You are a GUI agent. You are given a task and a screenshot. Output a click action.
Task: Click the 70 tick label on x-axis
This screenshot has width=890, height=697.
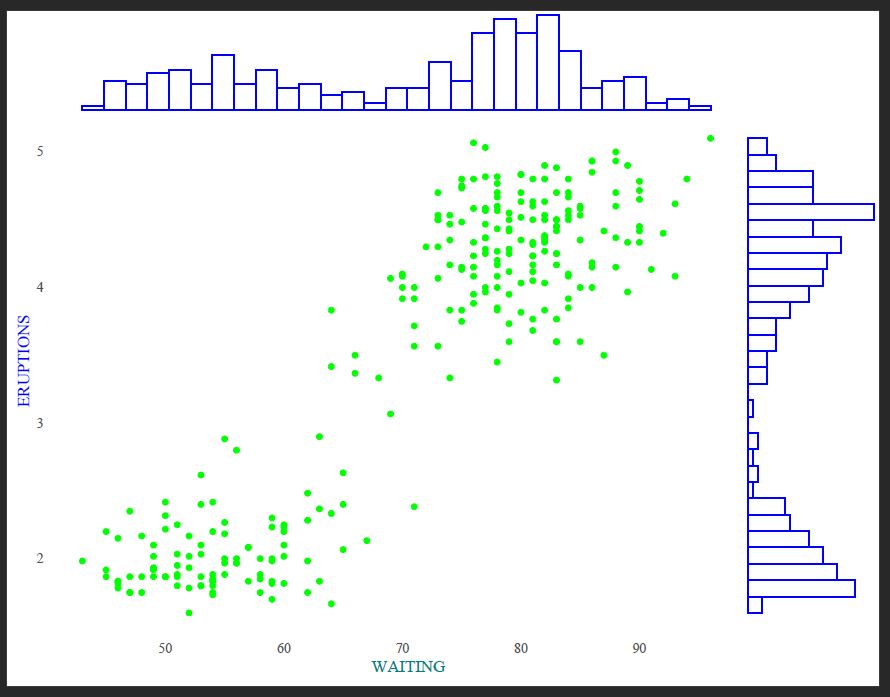[x=402, y=649]
